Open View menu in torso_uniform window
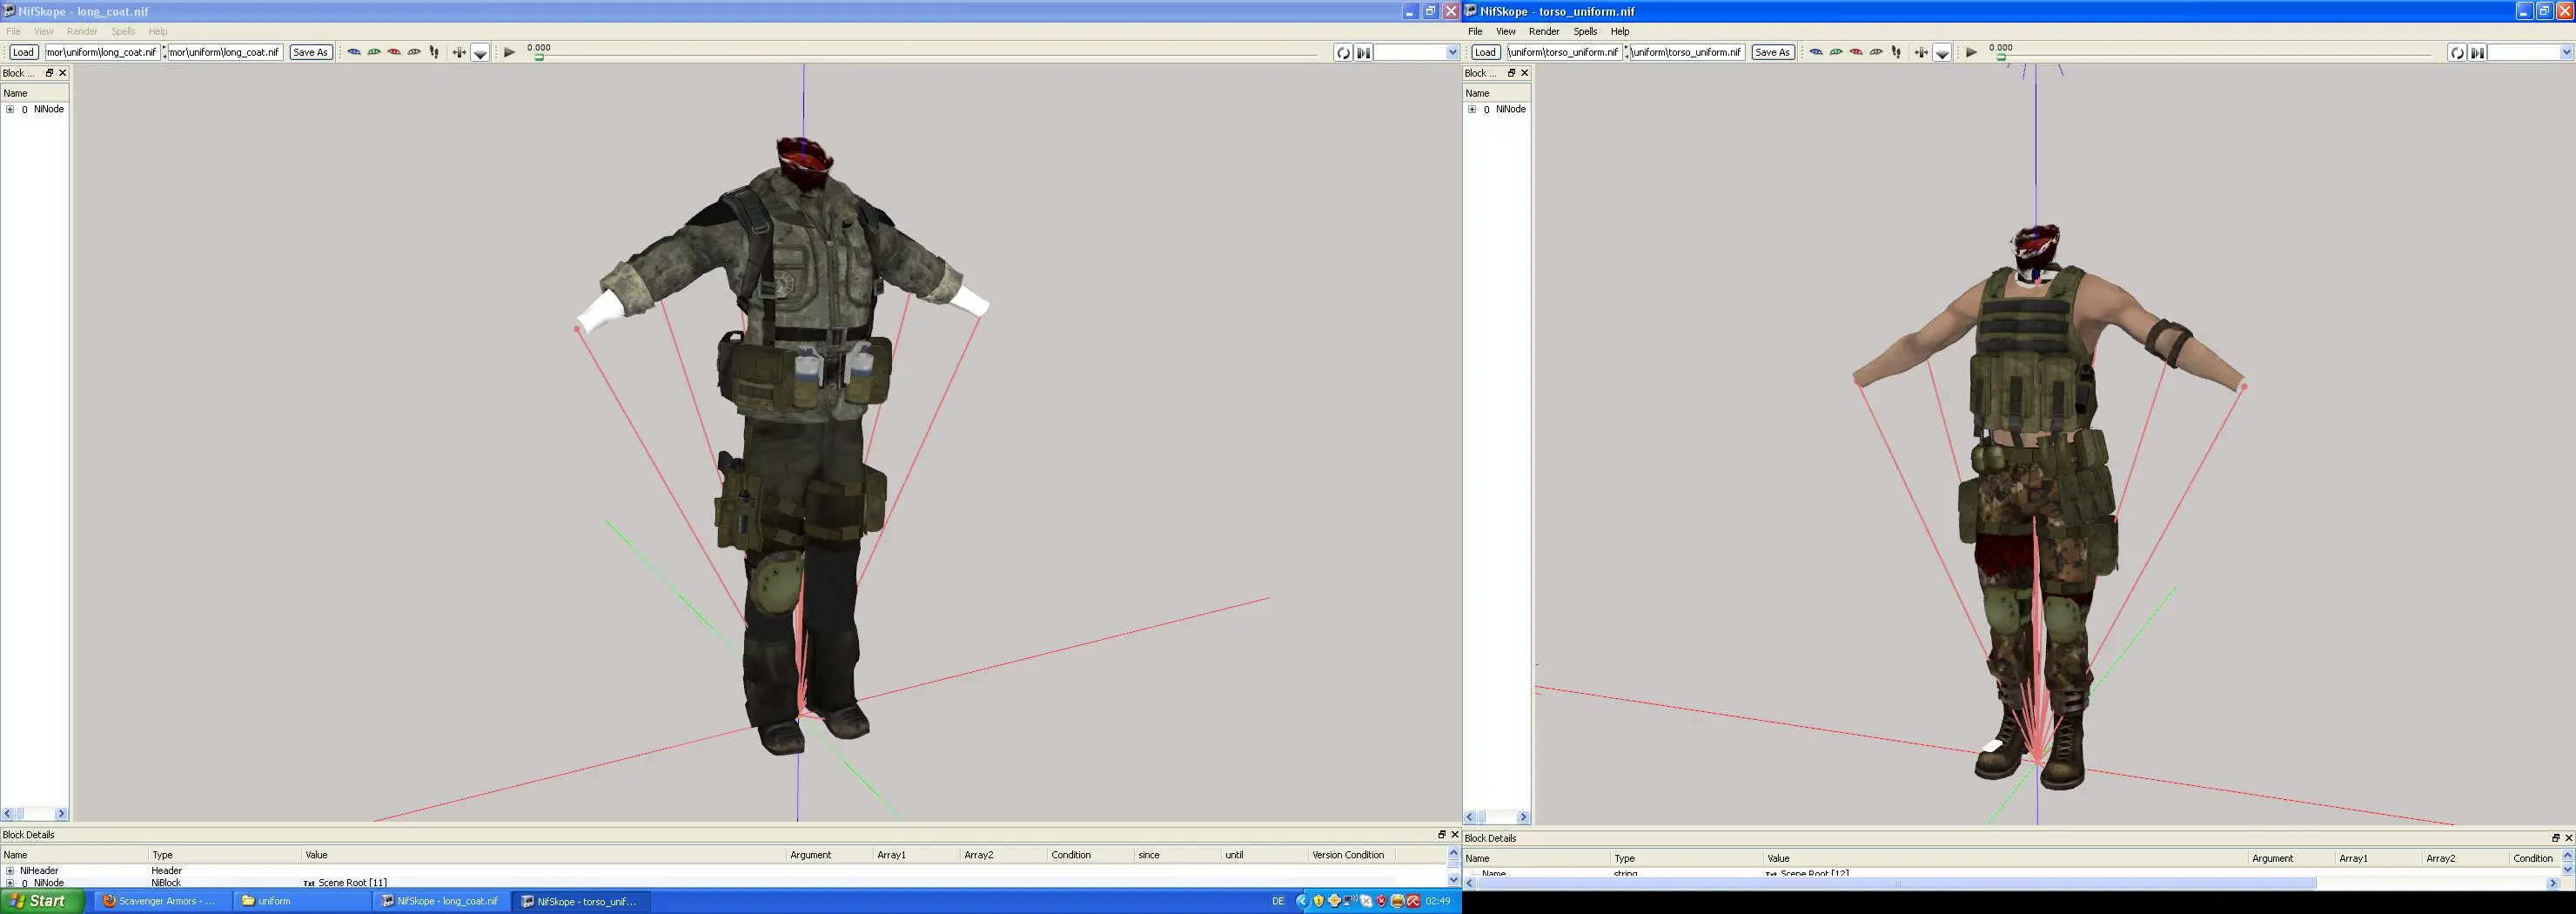 tap(1505, 31)
